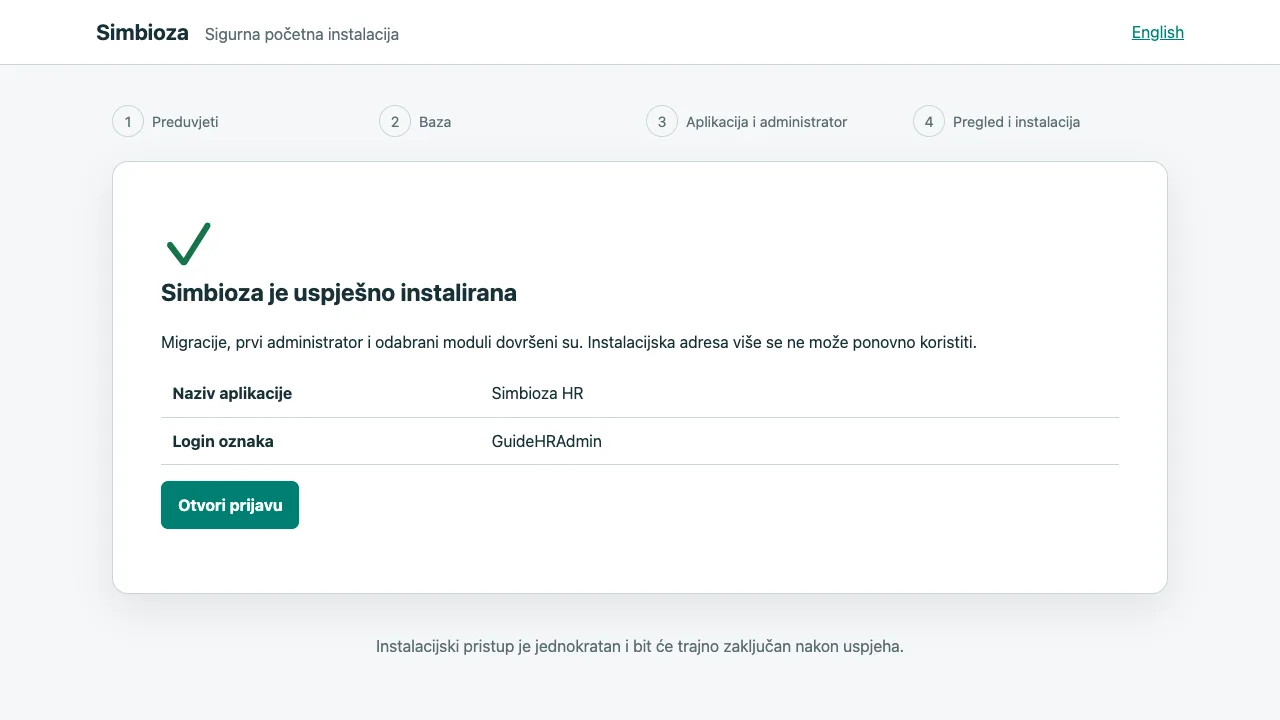
Task: Click the Naziv aplikacije row label
Action: [x=232, y=393]
